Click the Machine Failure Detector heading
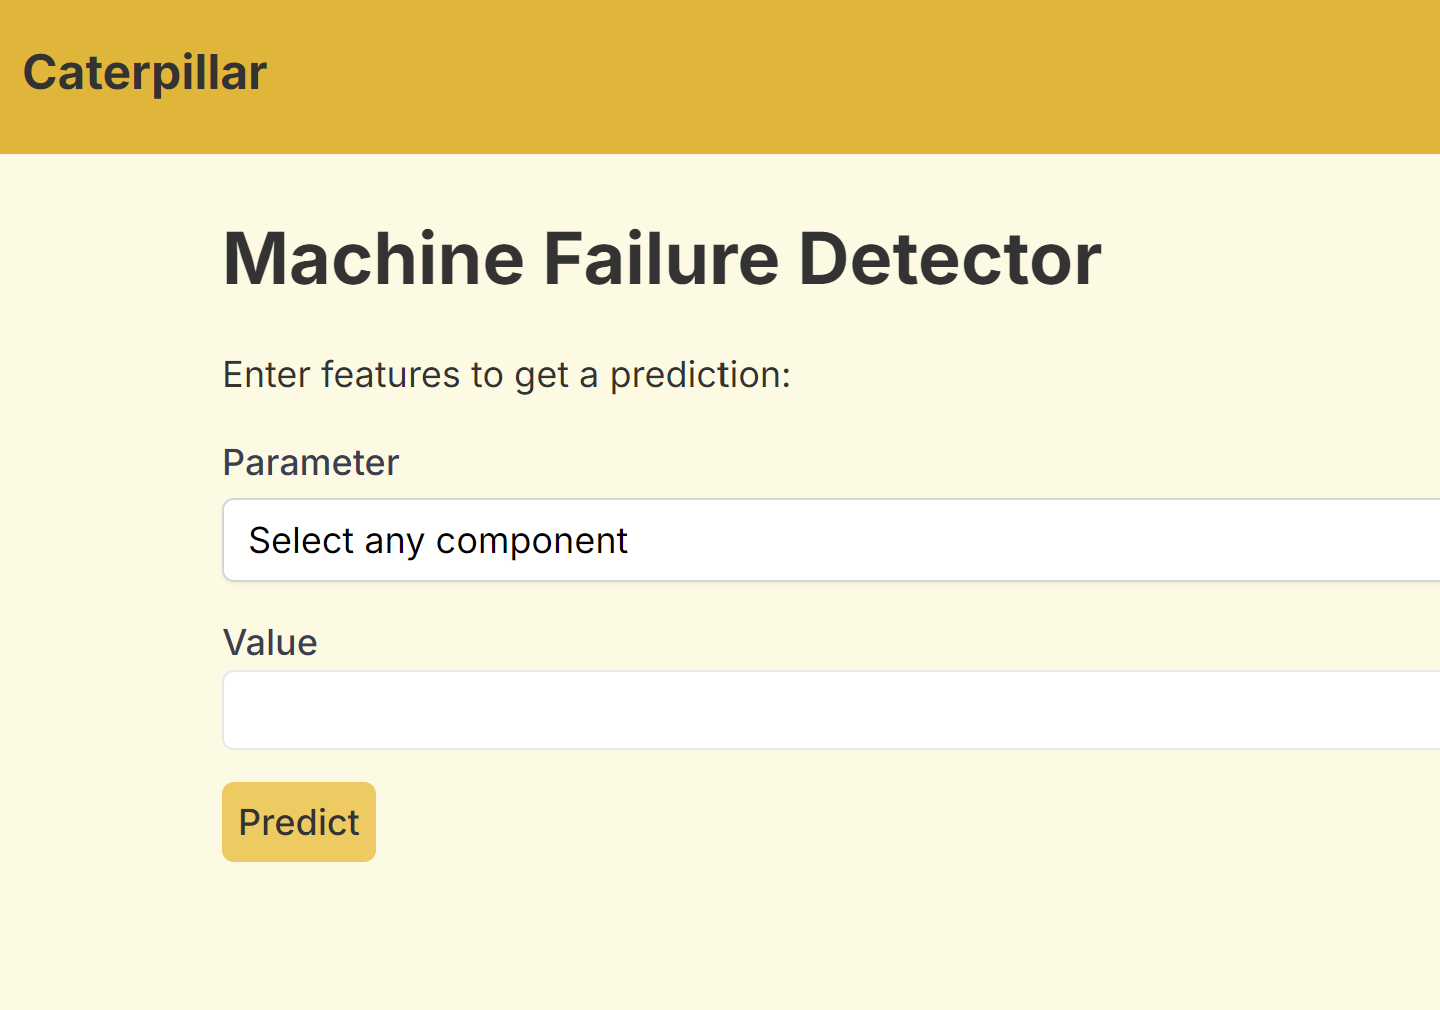This screenshot has width=1440, height=1010. tap(662, 259)
